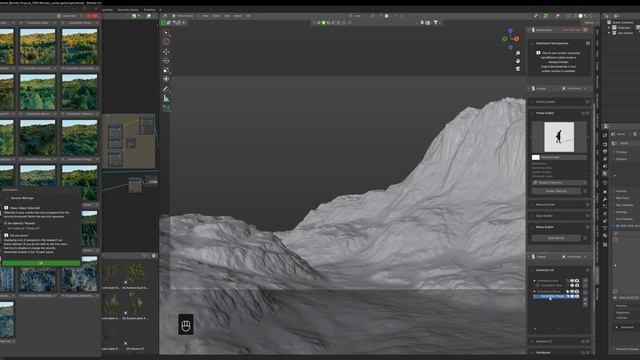Toggle viewport visibility of first system list row
Screen dimensions: 640x360
pyautogui.click(x=572, y=281)
